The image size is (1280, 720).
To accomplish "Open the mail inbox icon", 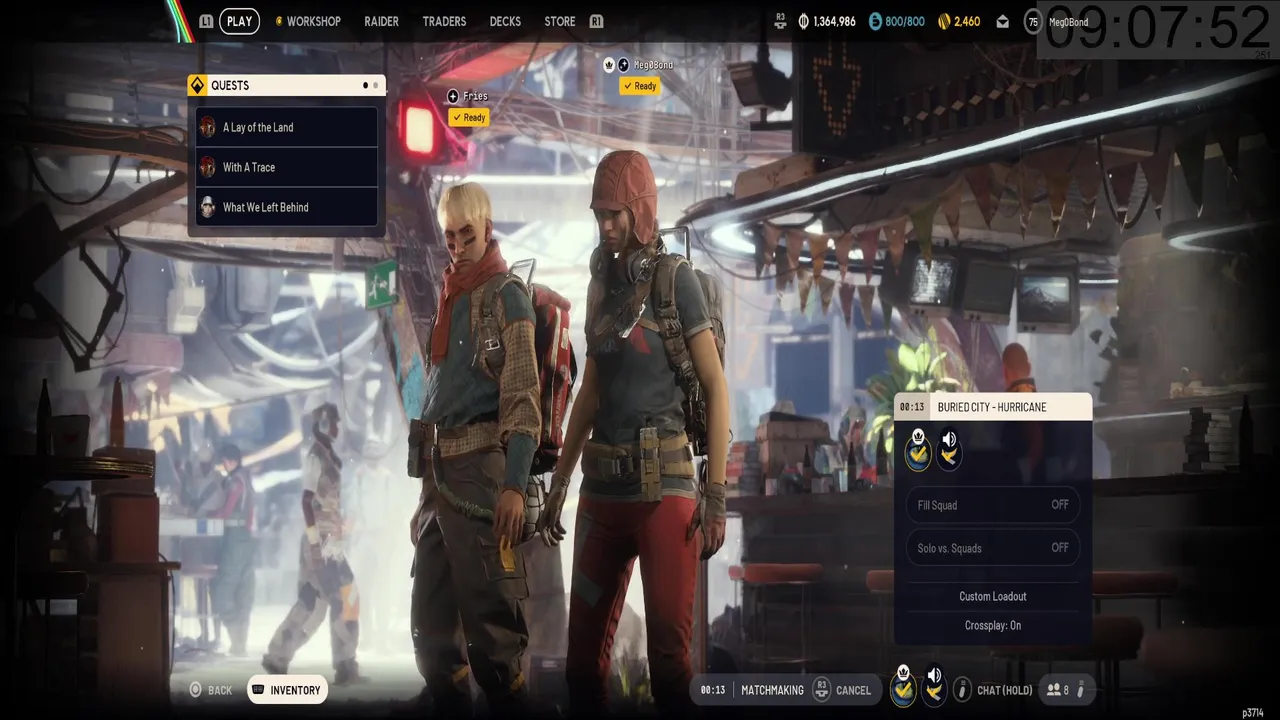I will coord(1003,21).
